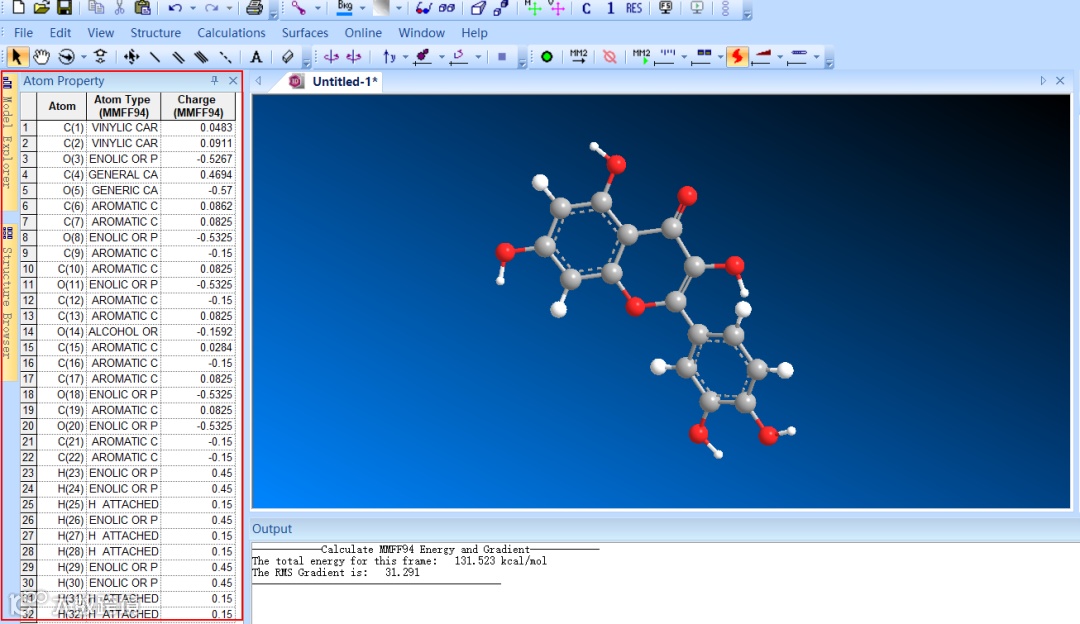Viewport: 1080px width, 624px height.
Task: Click the MM2 arrow minimize icon
Action: point(579,56)
